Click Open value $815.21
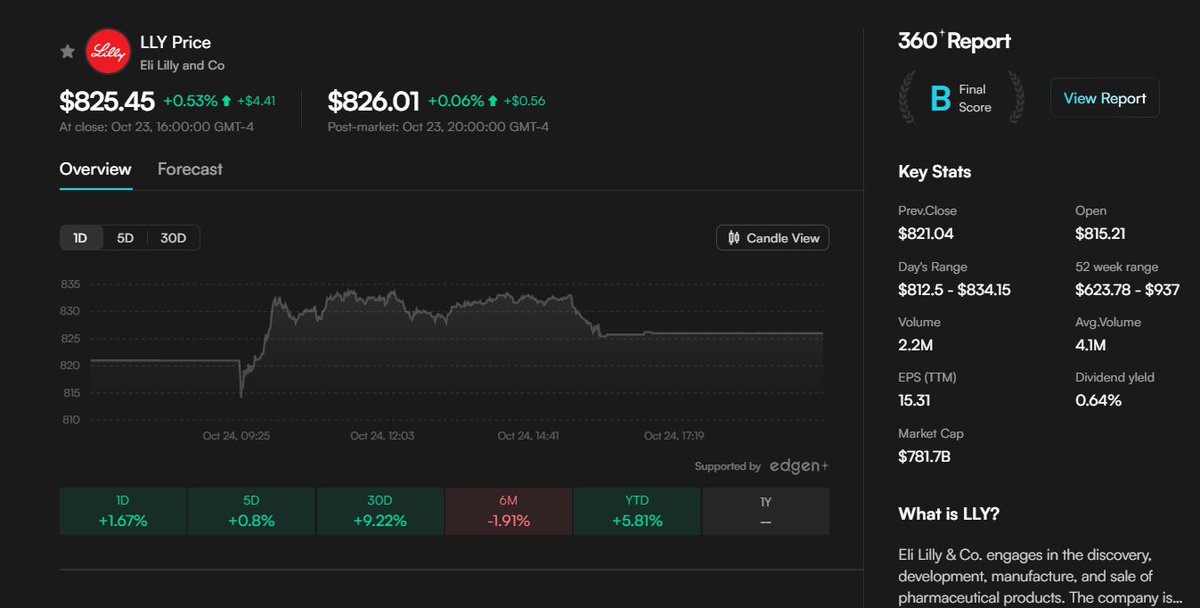Image resolution: width=1200 pixels, height=608 pixels. 1103,234
